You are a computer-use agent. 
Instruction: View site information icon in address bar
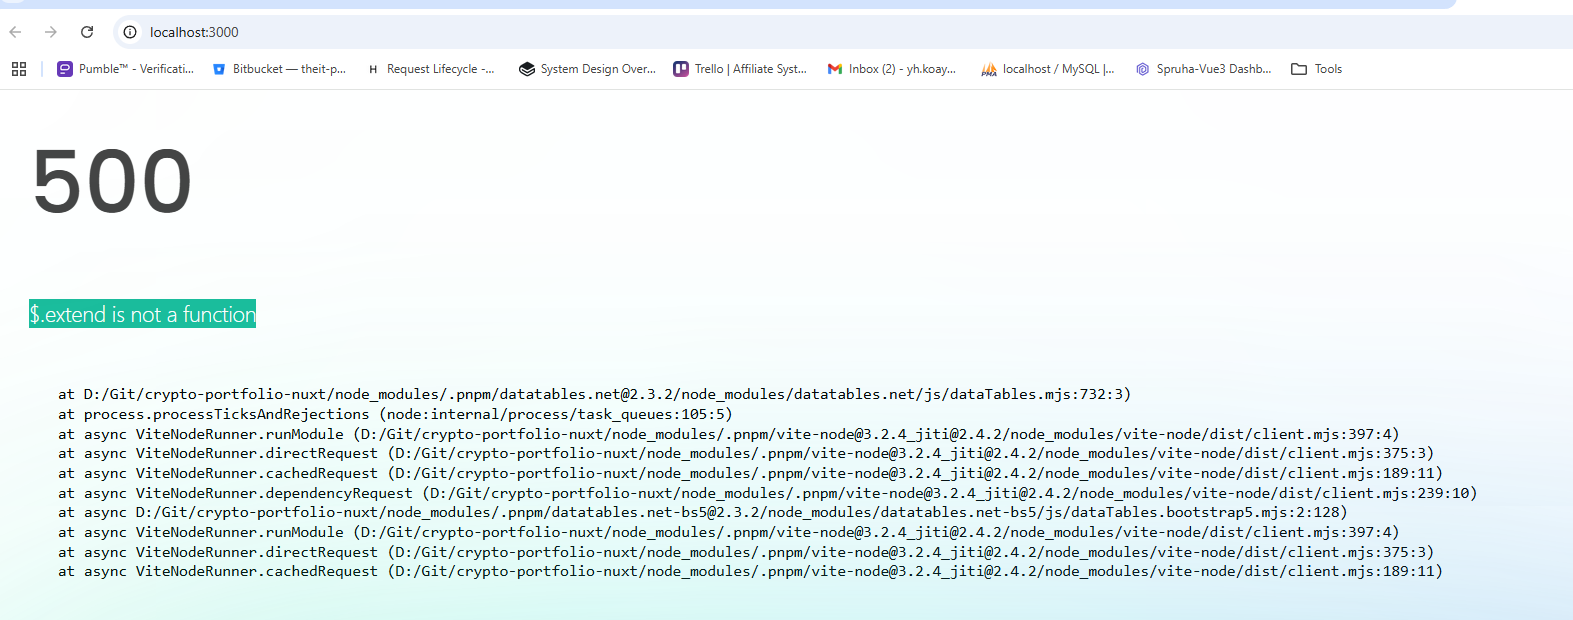tap(130, 32)
